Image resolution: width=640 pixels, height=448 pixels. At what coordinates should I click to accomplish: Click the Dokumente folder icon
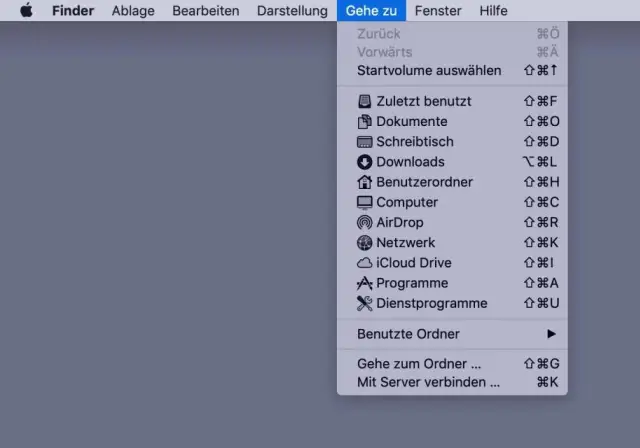click(x=365, y=121)
